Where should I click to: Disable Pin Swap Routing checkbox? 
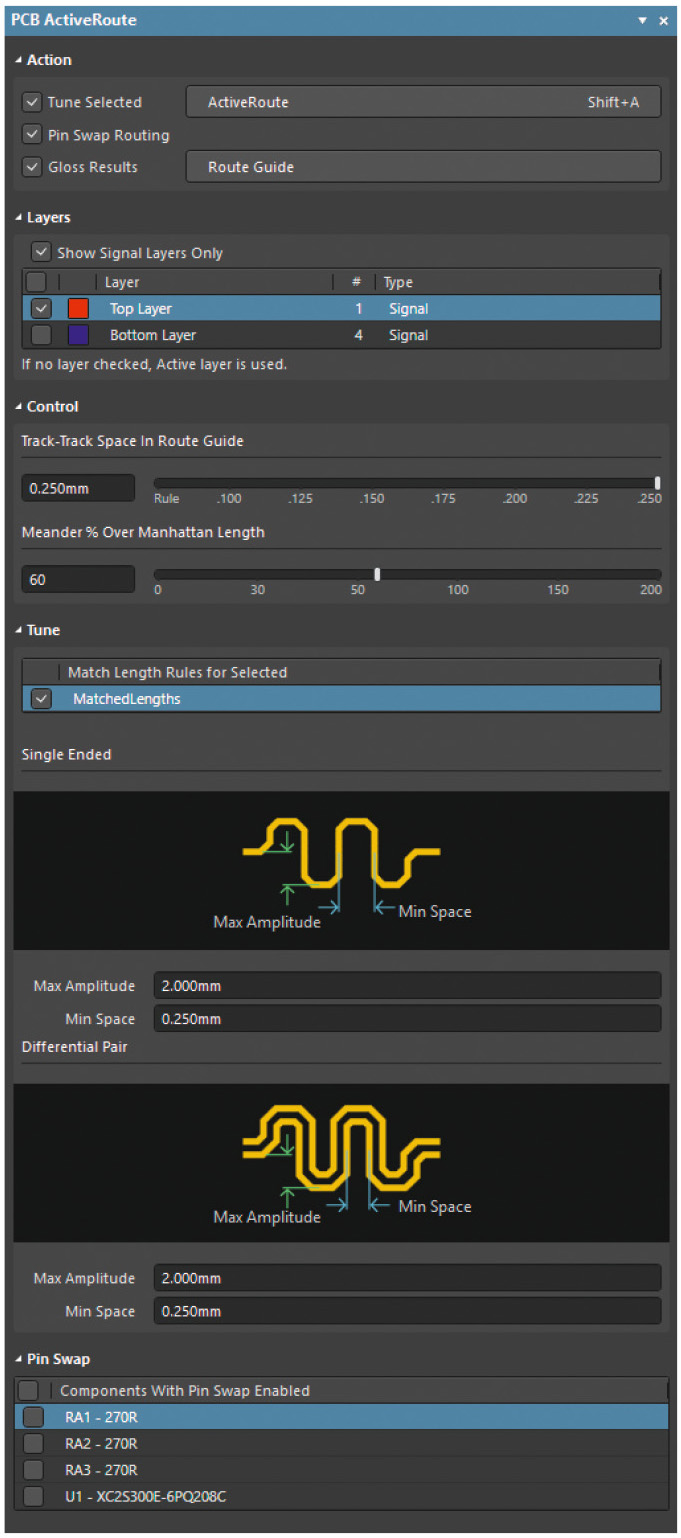point(32,135)
